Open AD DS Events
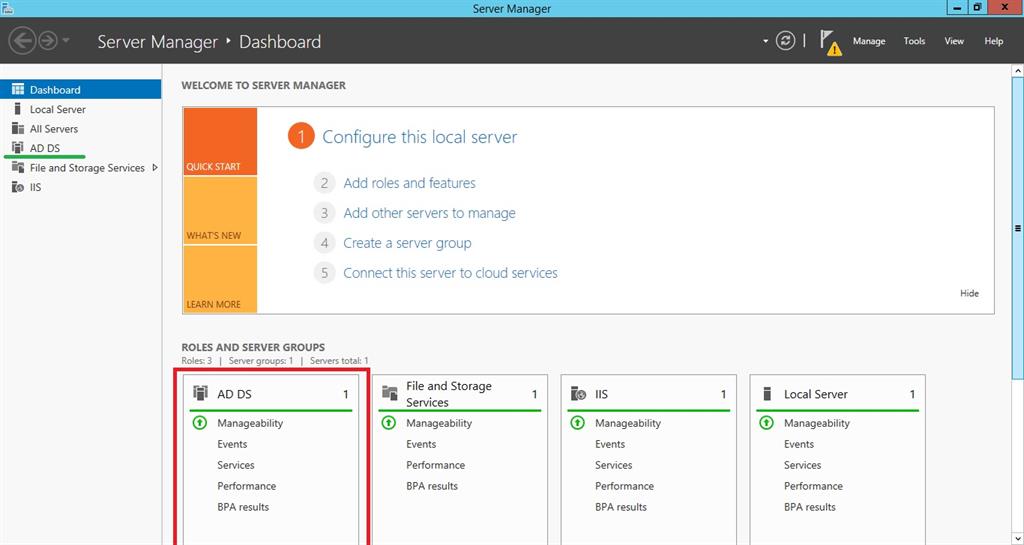Screen dimensions: 1024x545 coord(232,444)
